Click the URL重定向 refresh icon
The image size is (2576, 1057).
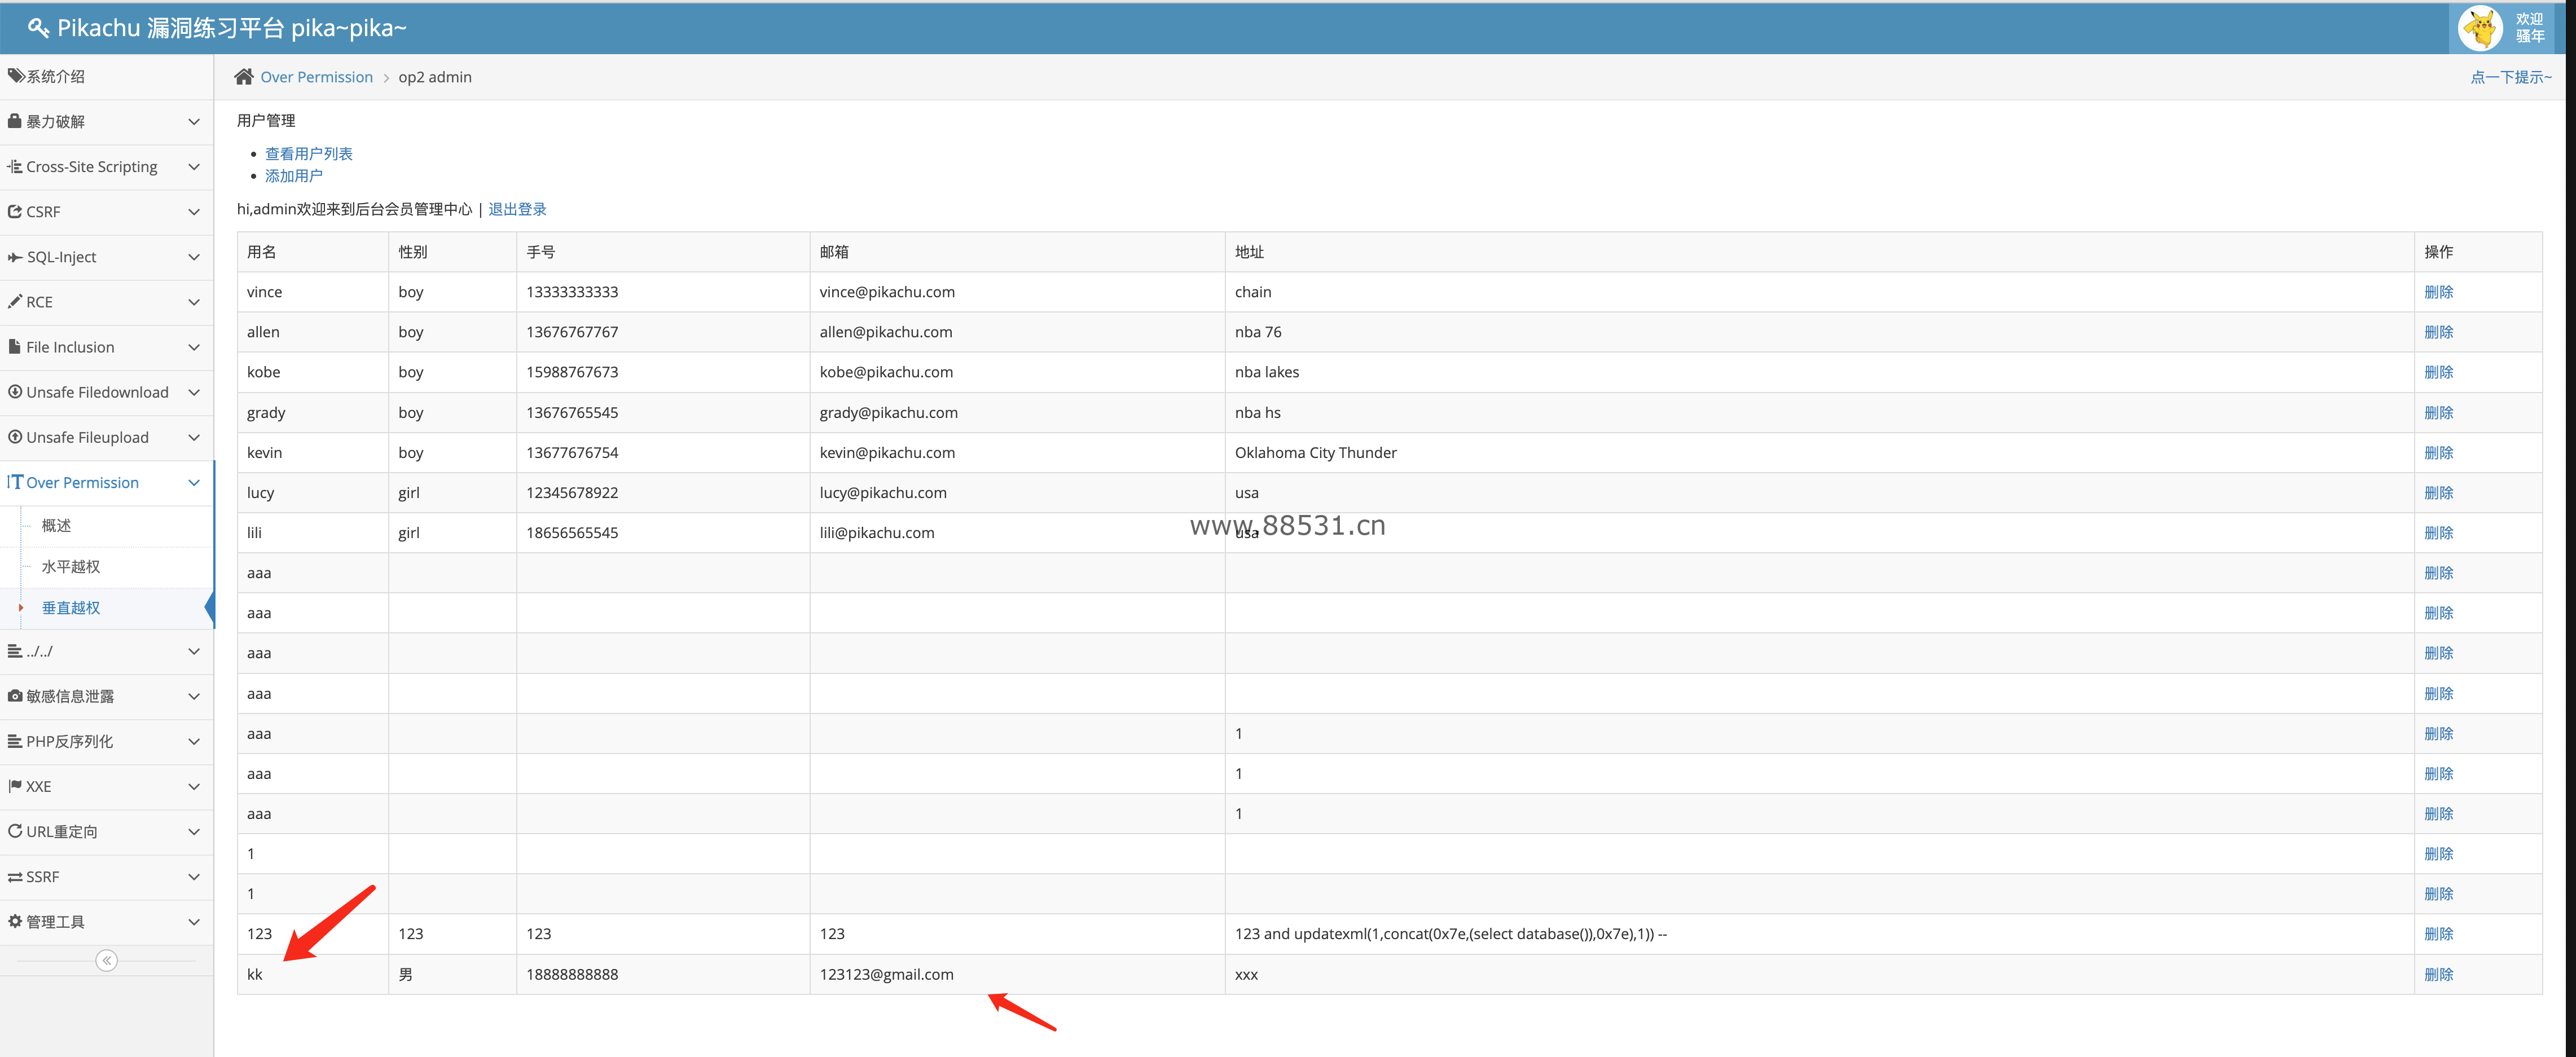15,831
